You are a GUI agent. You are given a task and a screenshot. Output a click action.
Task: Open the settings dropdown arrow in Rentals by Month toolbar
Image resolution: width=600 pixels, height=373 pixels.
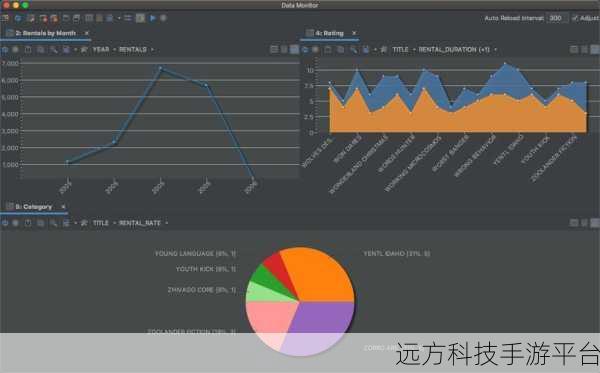(x=75, y=49)
